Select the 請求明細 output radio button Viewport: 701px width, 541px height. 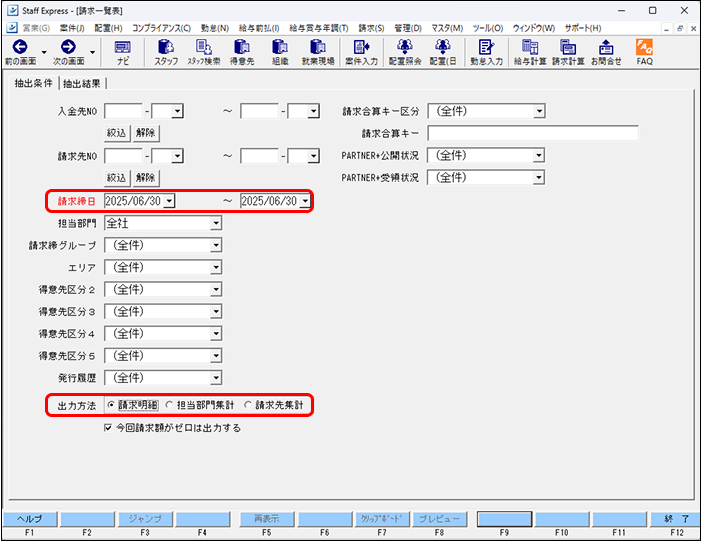[x=111, y=405]
